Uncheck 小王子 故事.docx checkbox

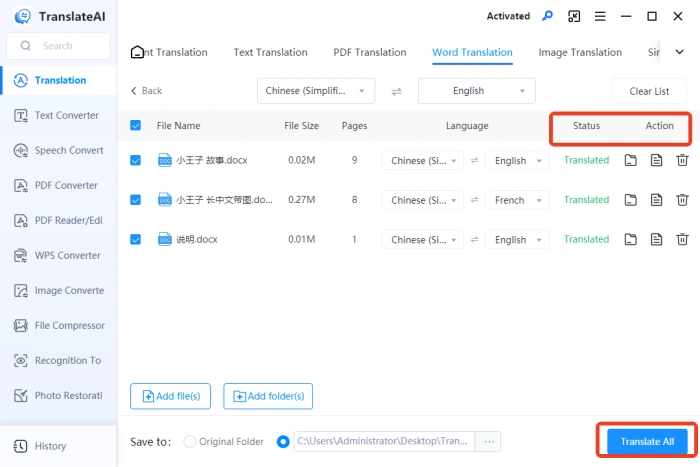coord(135,160)
